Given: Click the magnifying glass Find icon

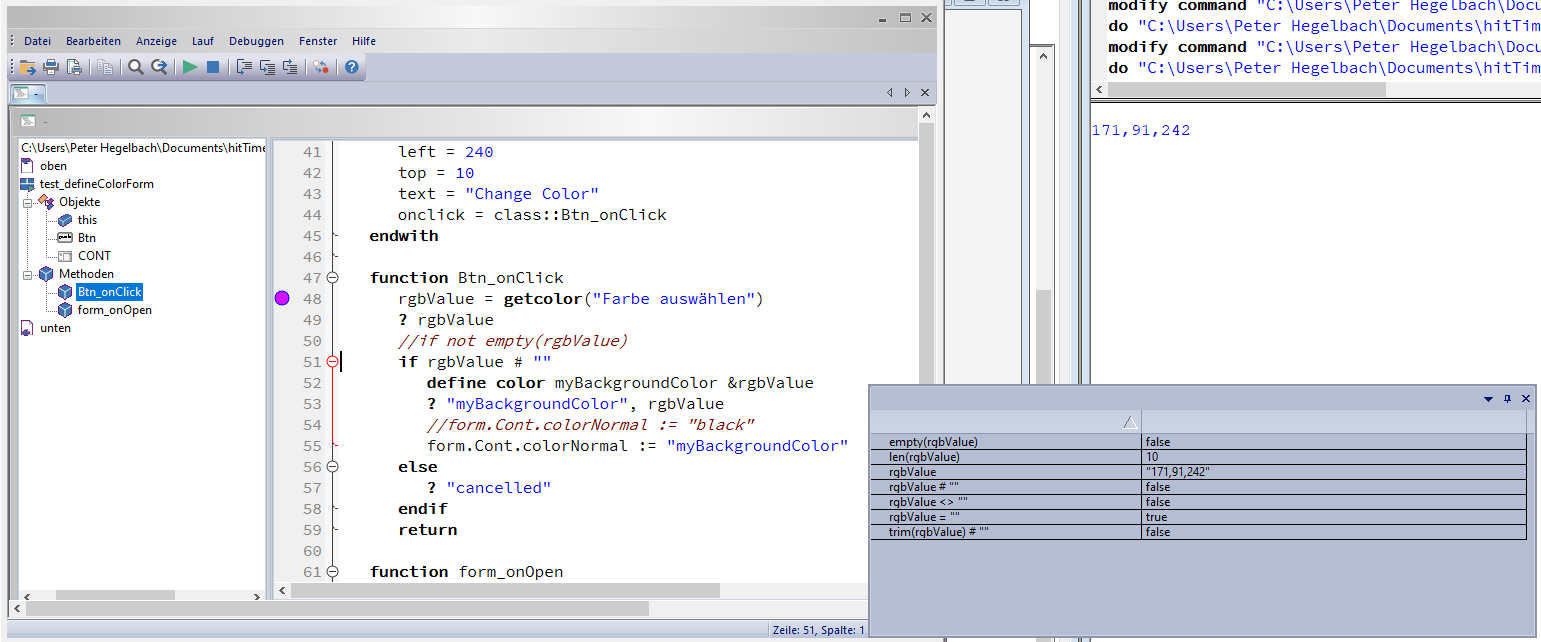Looking at the screenshot, I should tap(135, 67).
